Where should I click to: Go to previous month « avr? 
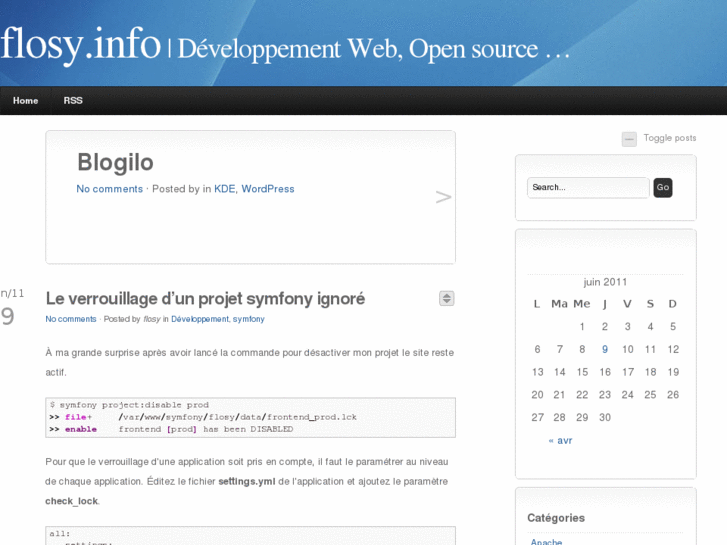(560, 440)
